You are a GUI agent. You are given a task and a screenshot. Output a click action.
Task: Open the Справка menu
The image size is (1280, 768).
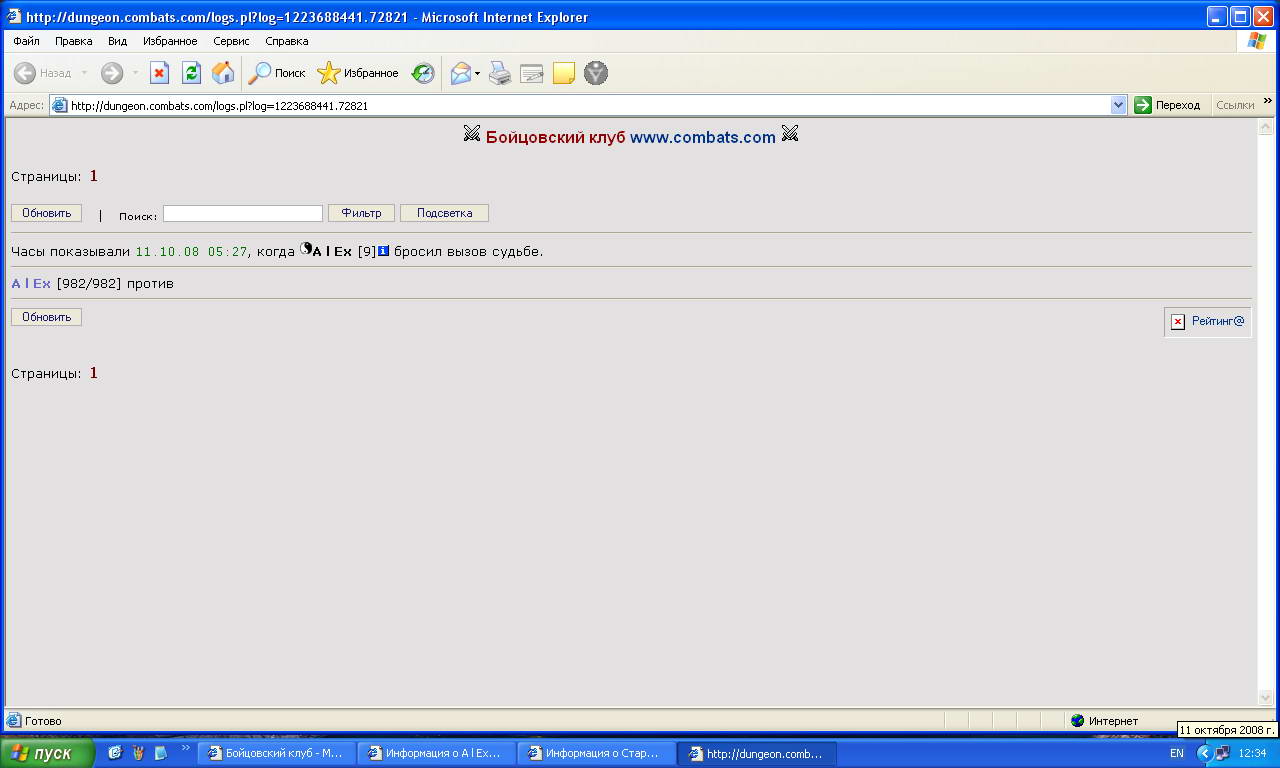pos(287,41)
